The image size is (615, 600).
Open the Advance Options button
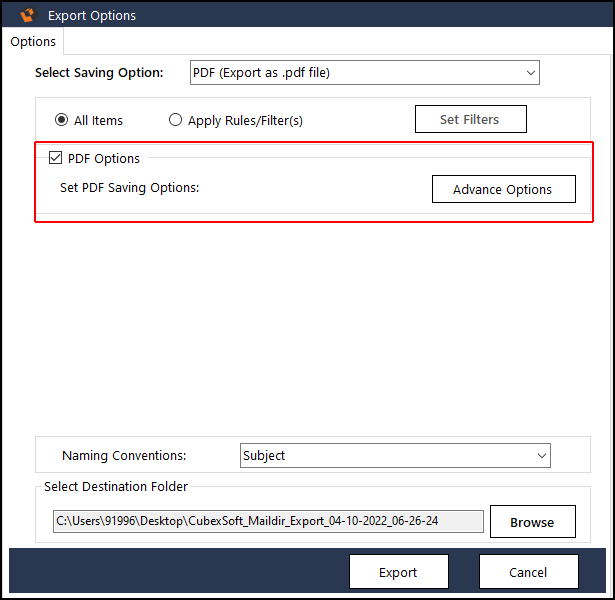coord(504,189)
